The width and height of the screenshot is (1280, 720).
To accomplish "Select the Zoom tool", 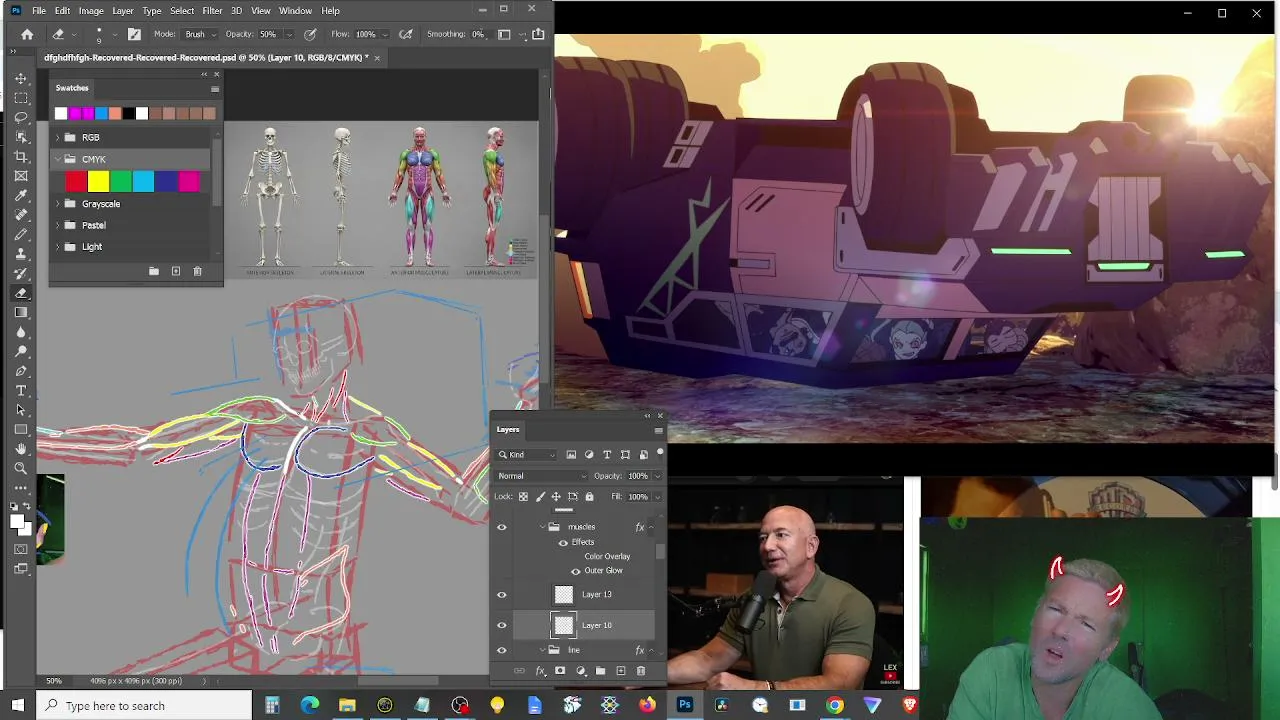I will pos(21,468).
